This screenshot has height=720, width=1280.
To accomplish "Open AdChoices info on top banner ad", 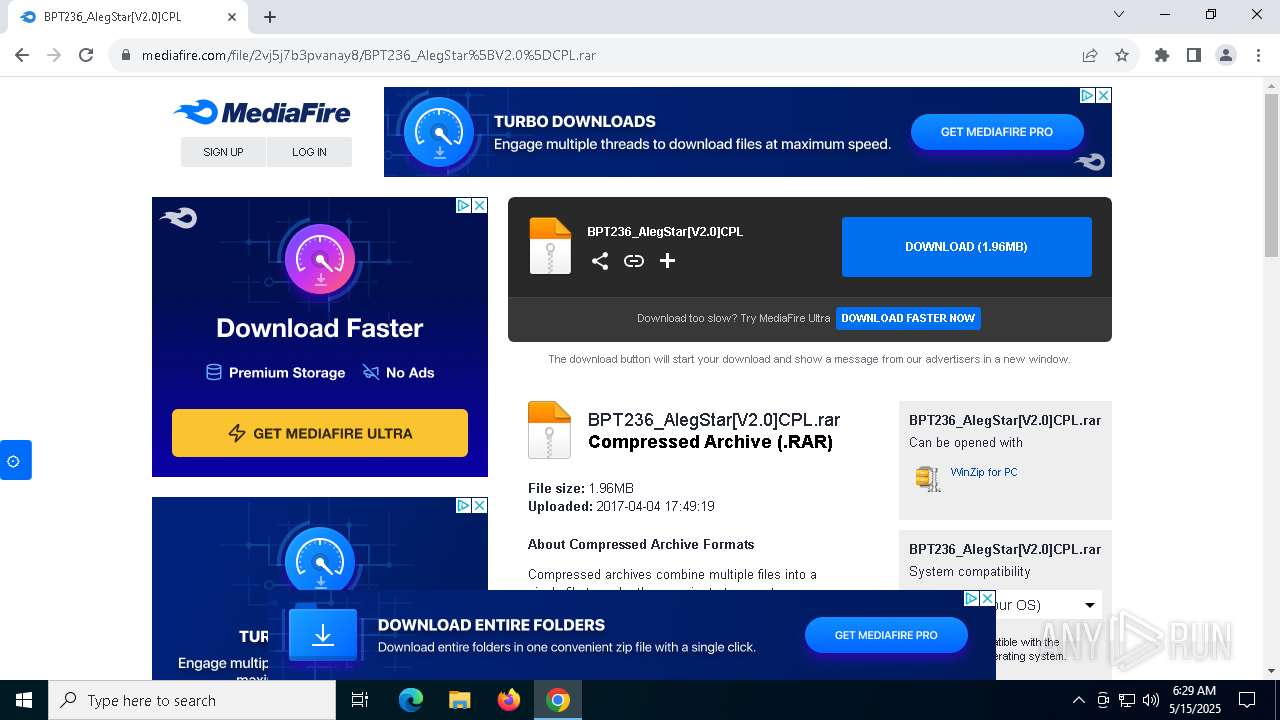I will point(1088,95).
